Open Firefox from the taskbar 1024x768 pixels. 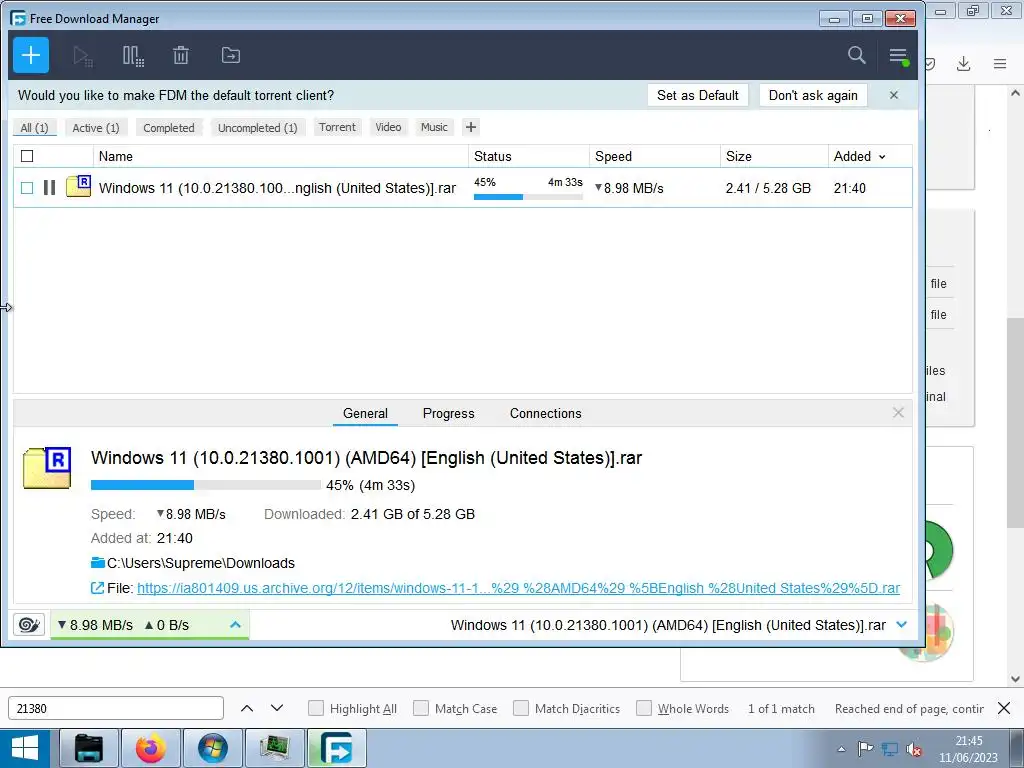click(150, 748)
